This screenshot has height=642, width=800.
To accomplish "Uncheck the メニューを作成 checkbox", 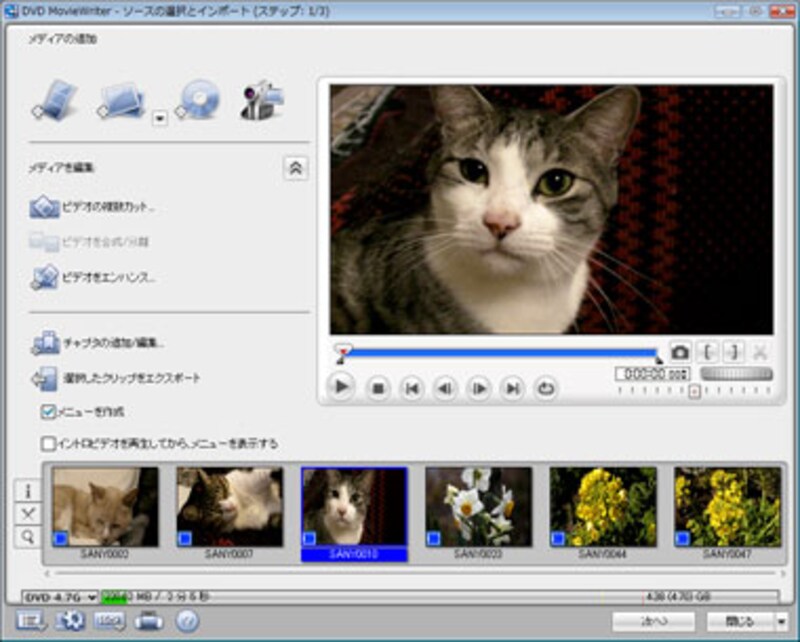I will click(x=48, y=411).
